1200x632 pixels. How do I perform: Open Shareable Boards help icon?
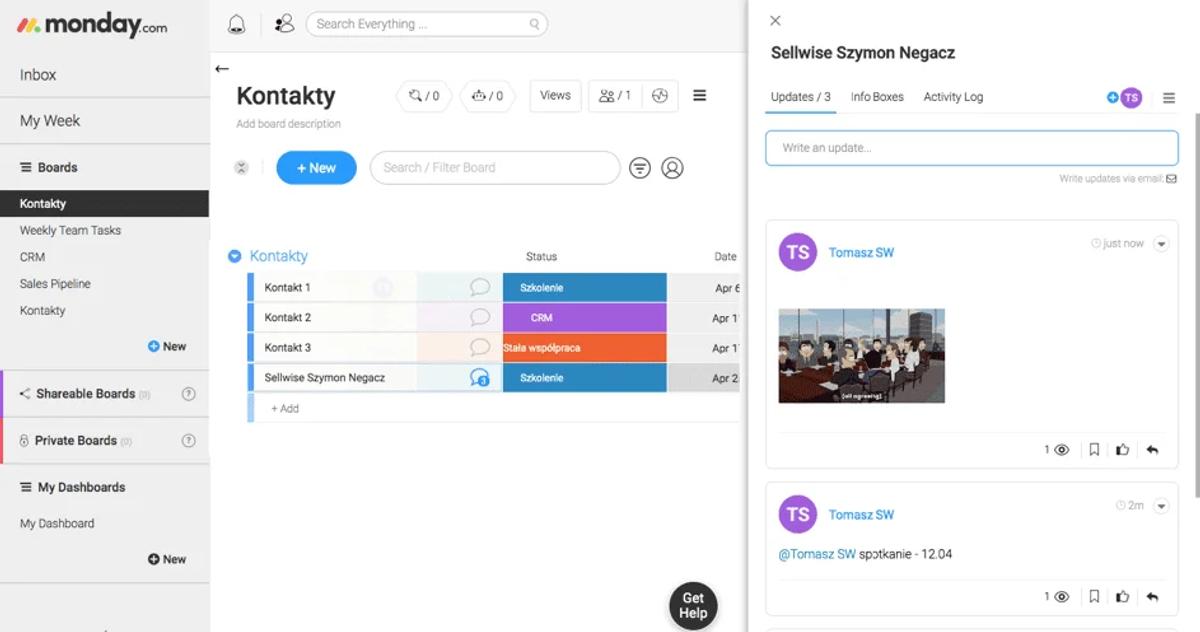(x=188, y=394)
